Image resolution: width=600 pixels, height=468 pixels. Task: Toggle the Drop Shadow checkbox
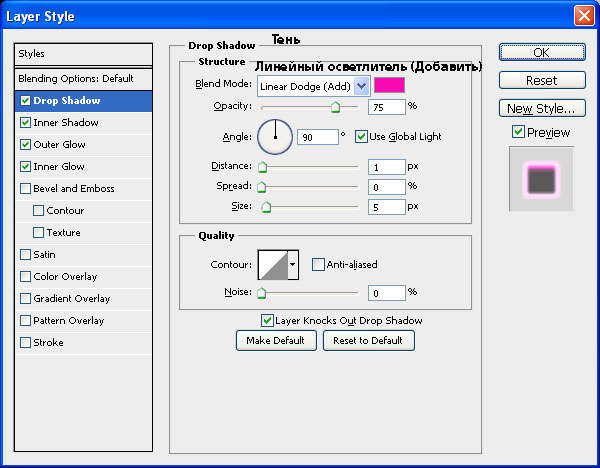point(26,101)
